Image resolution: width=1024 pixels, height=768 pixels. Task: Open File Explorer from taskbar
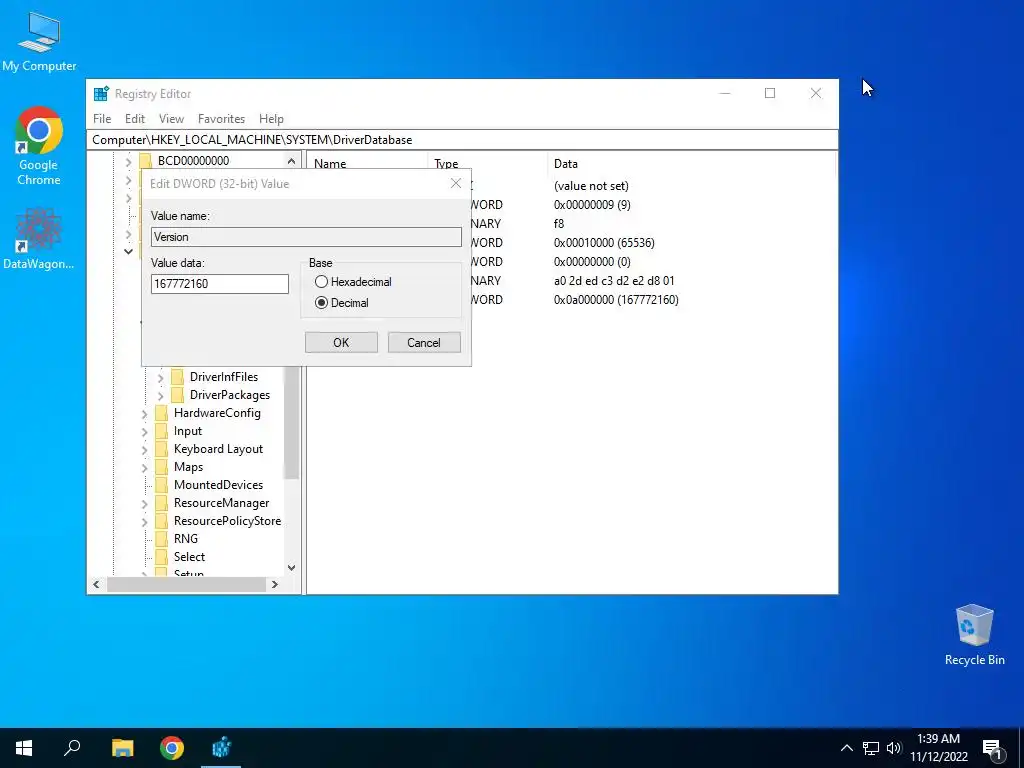[x=122, y=748]
